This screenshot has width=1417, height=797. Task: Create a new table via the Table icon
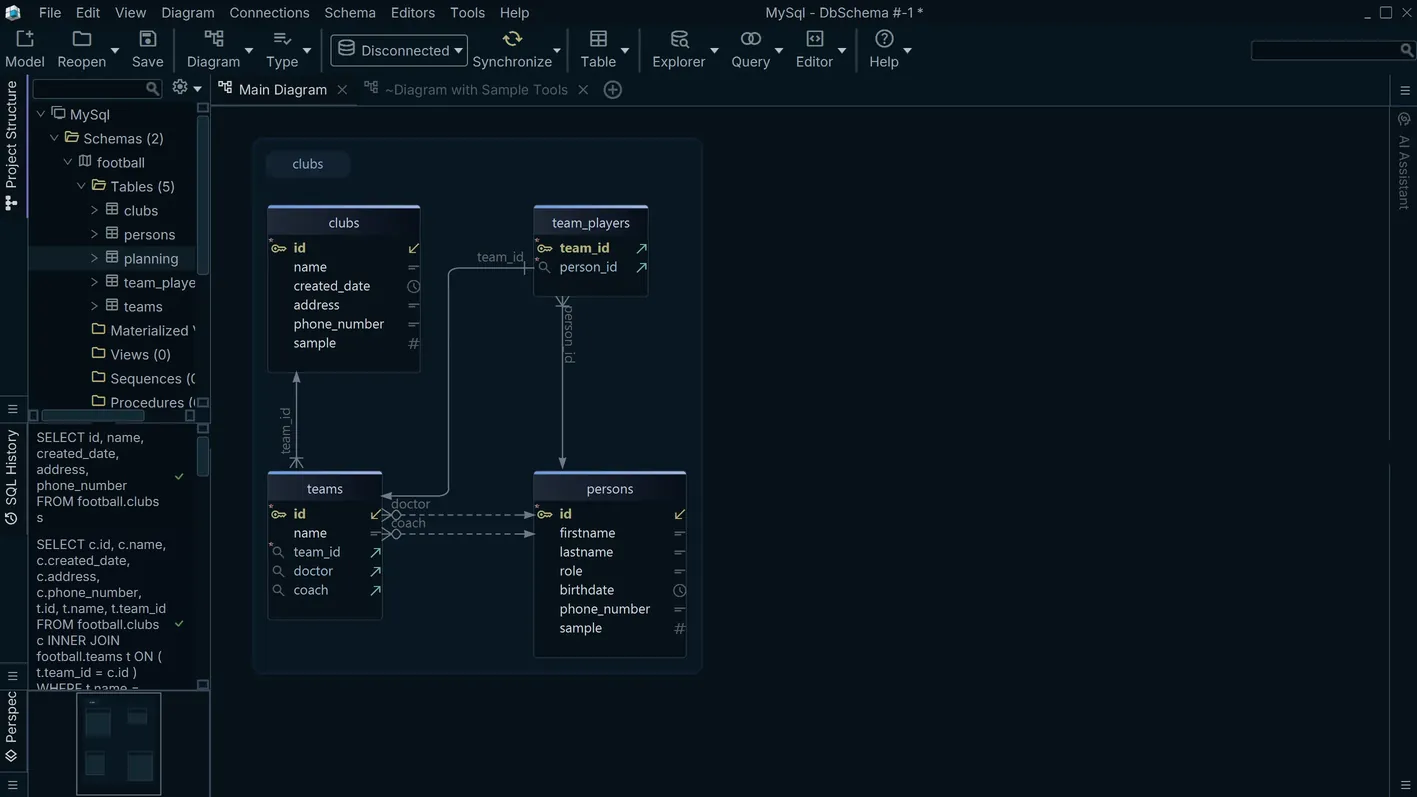pos(597,38)
